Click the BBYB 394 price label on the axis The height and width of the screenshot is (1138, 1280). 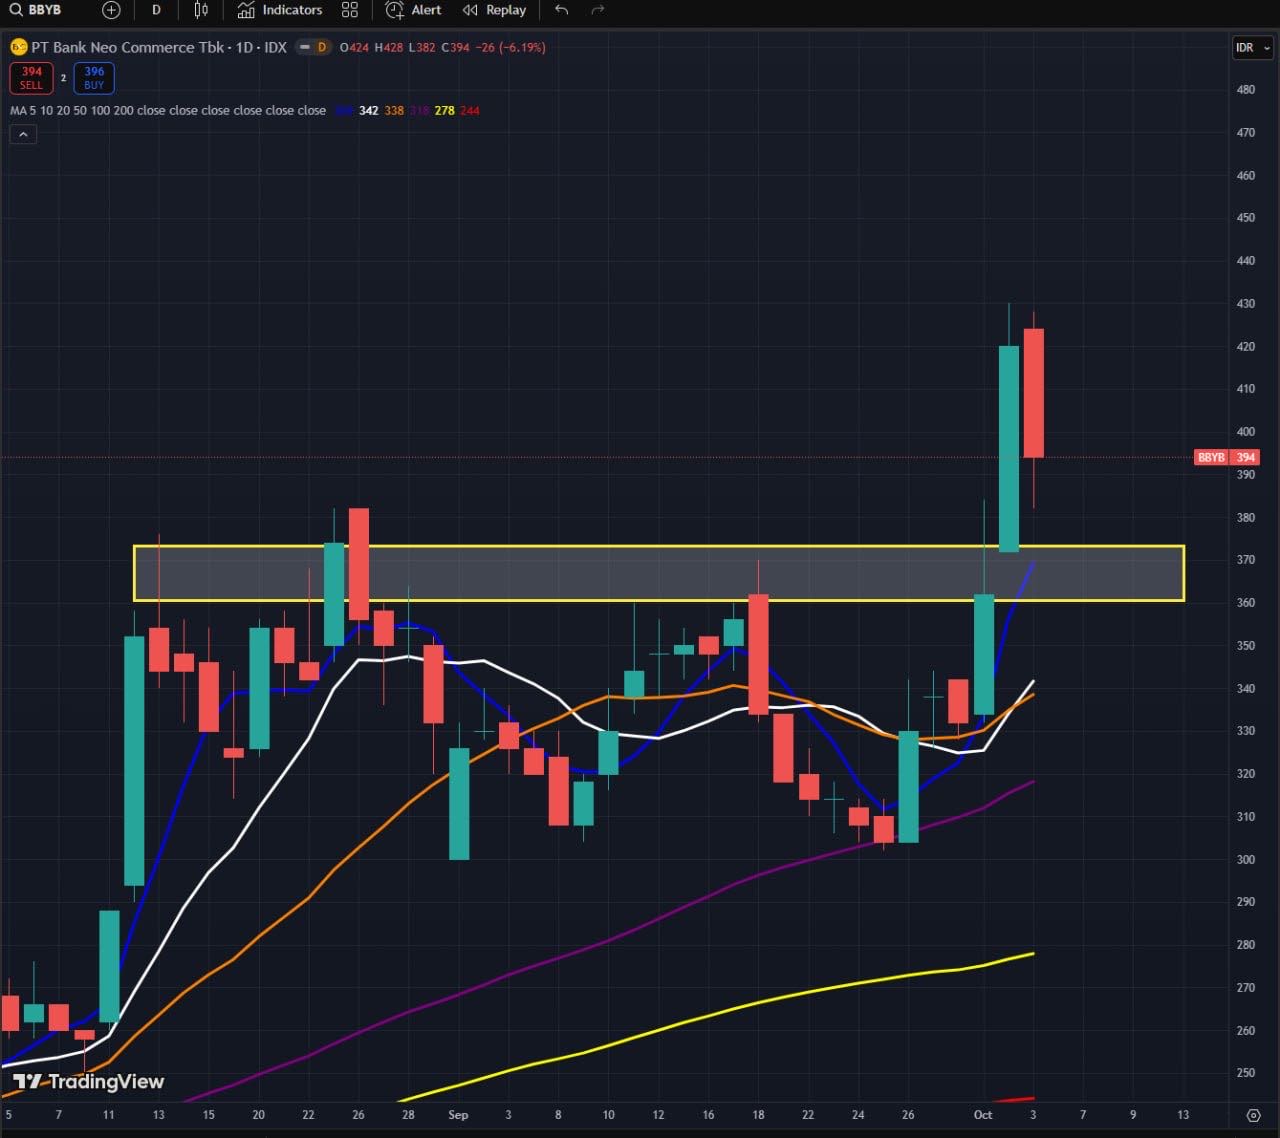coord(1226,457)
